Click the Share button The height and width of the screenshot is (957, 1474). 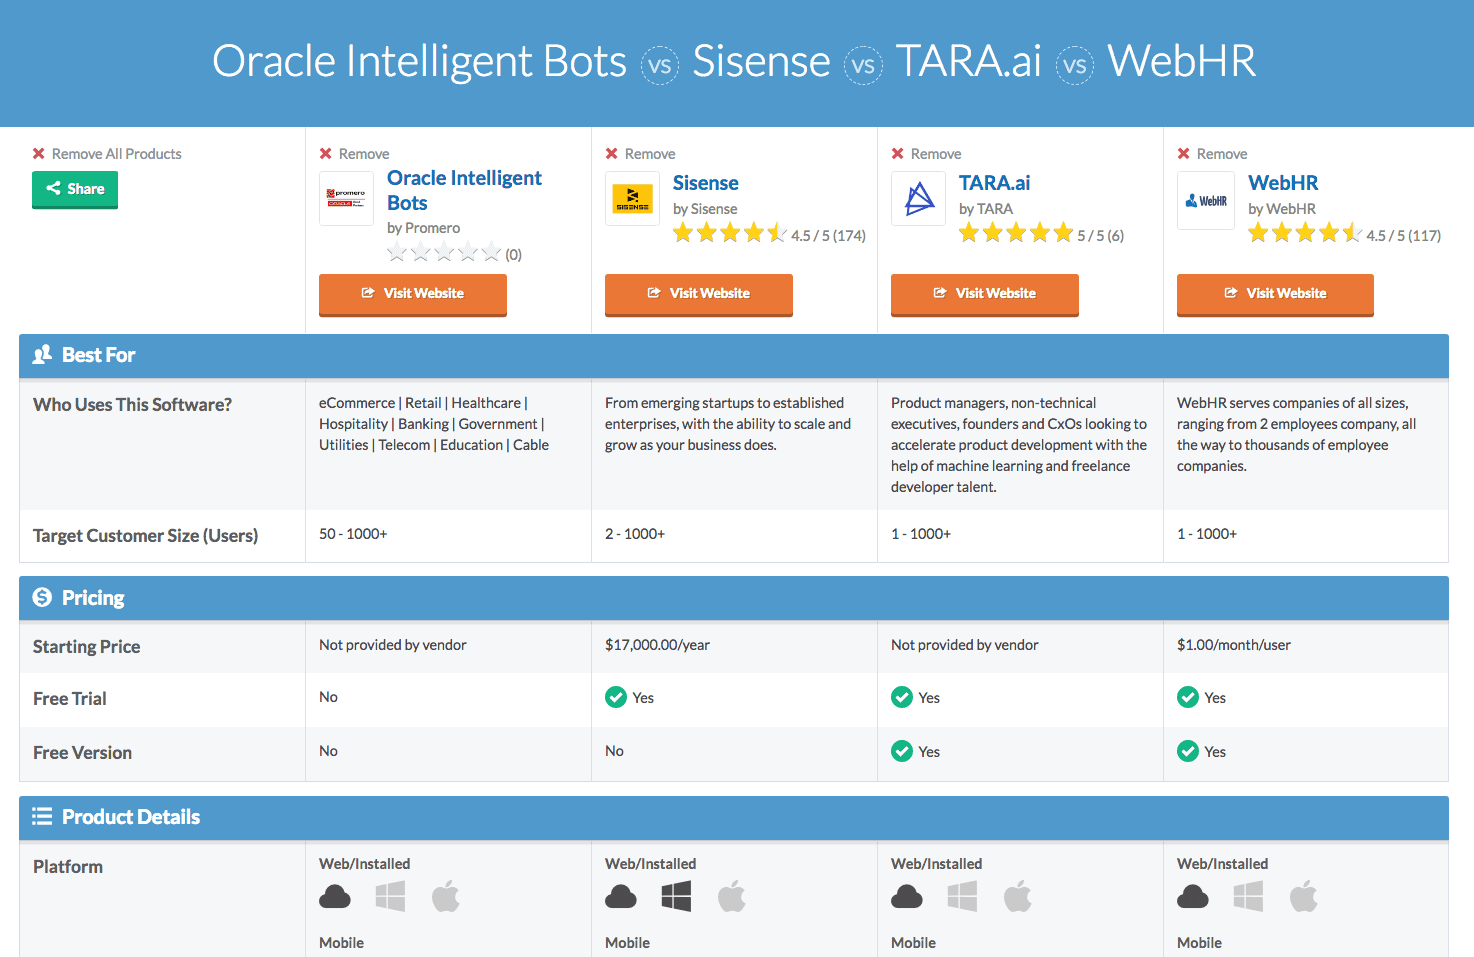point(75,189)
